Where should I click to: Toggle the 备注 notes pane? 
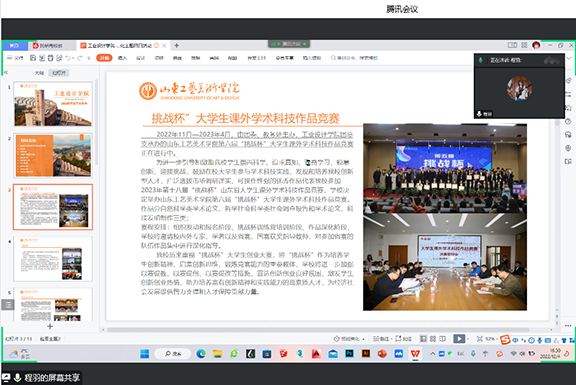pyautogui.click(x=381, y=339)
